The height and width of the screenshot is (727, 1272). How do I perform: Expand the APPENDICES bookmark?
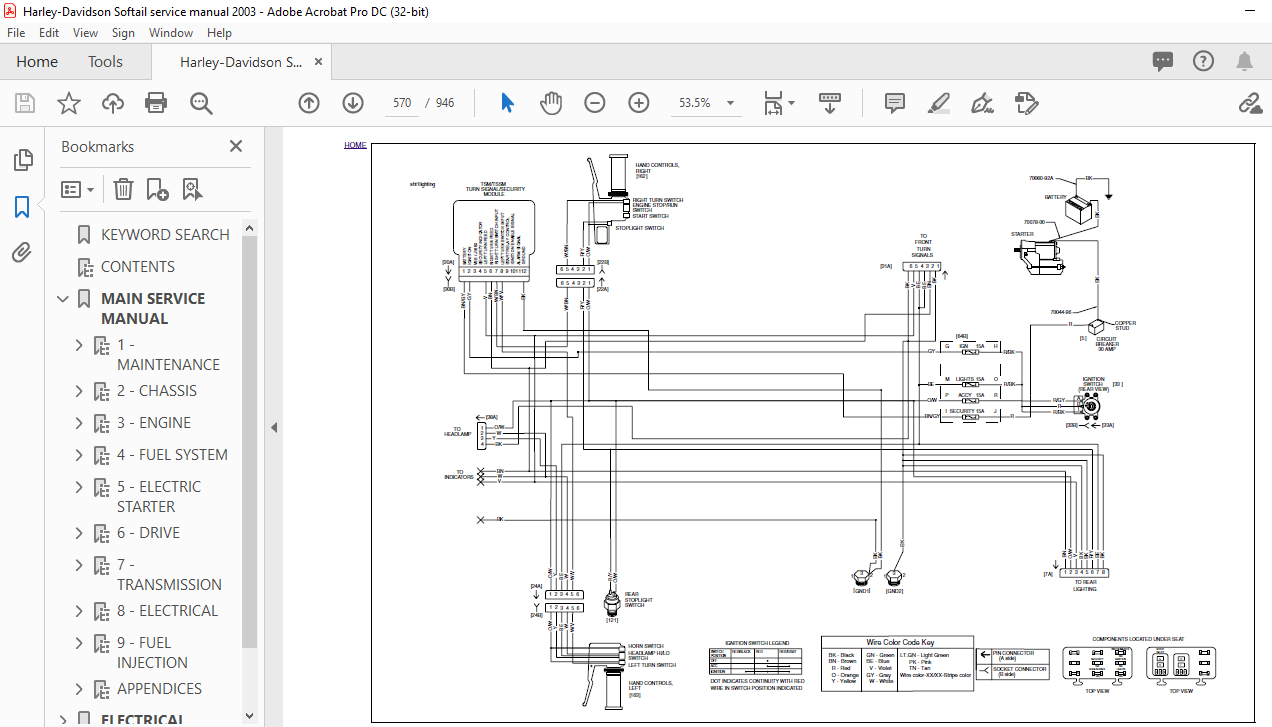79,689
